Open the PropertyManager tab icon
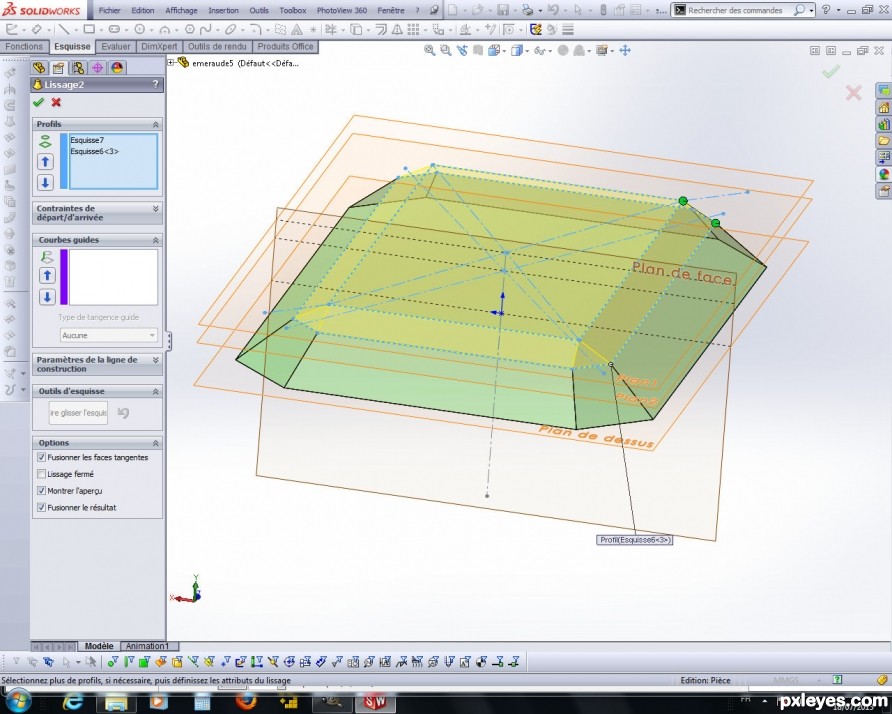 coord(58,68)
